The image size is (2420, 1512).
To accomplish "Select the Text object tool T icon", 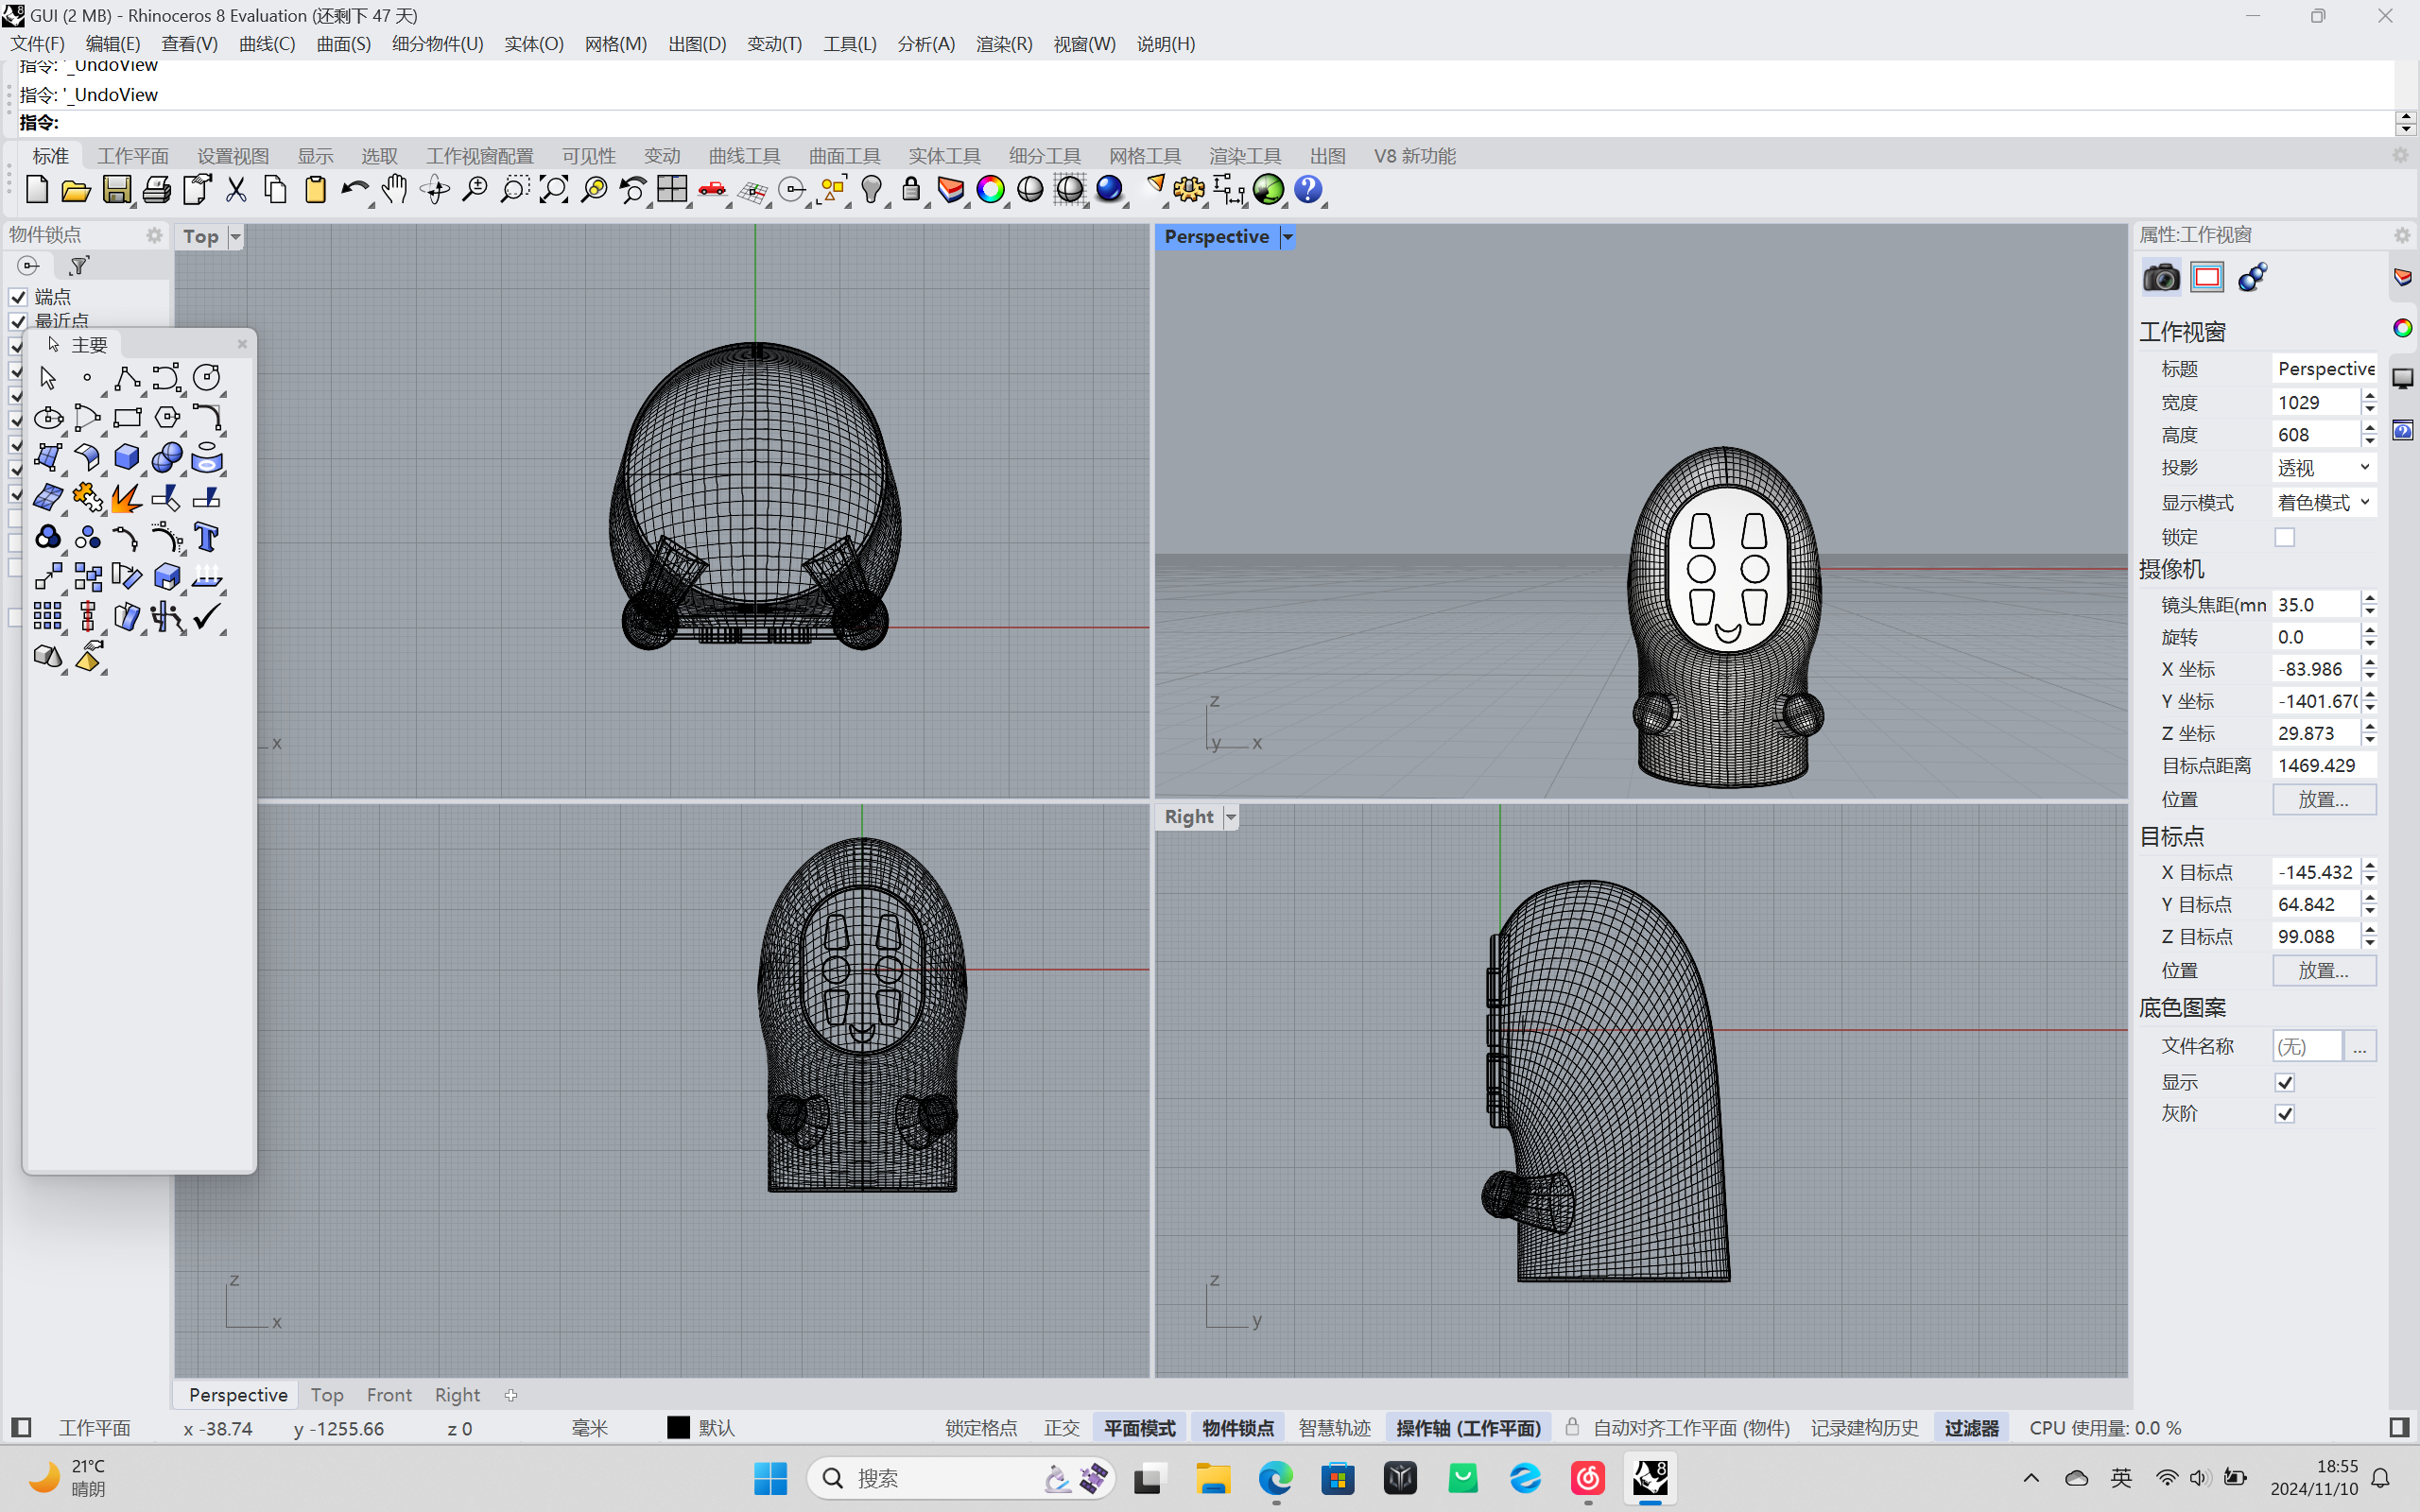I will (x=206, y=538).
